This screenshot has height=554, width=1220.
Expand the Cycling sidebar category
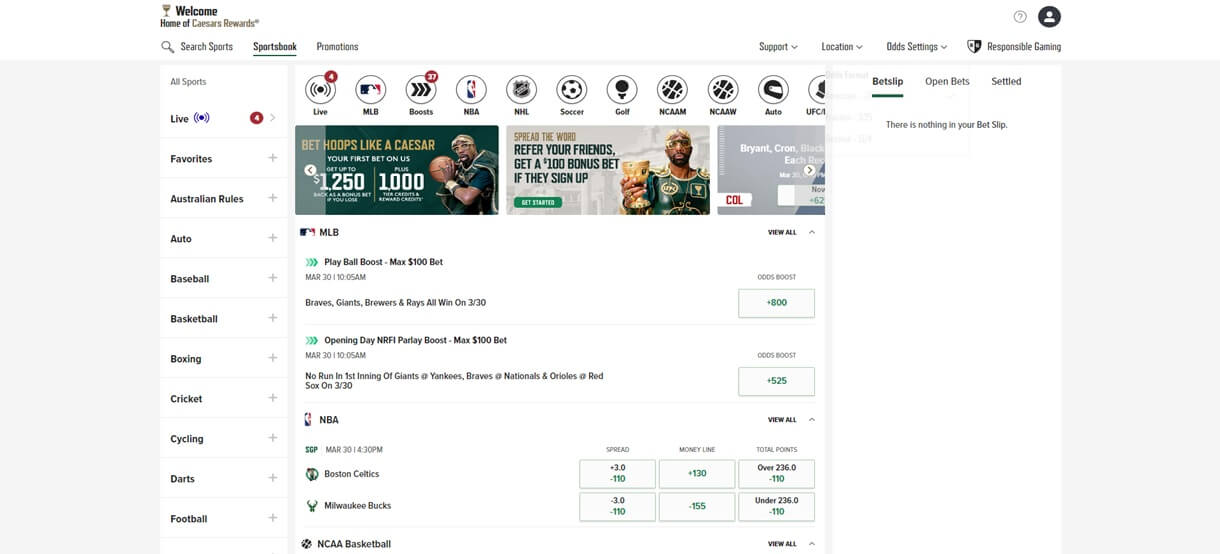[272, 438]
